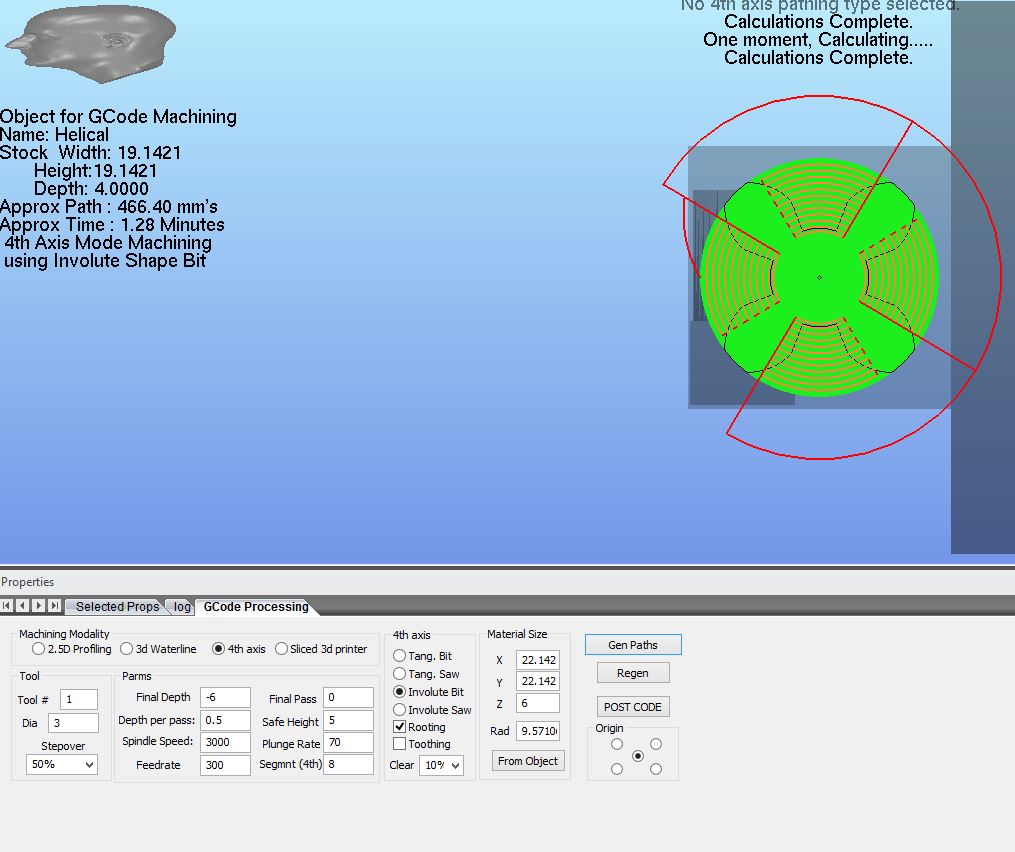Screen dimensions: 1015x852
Task: Choose the 3d Waterline machining mode
Action: [x=127, y=649]
